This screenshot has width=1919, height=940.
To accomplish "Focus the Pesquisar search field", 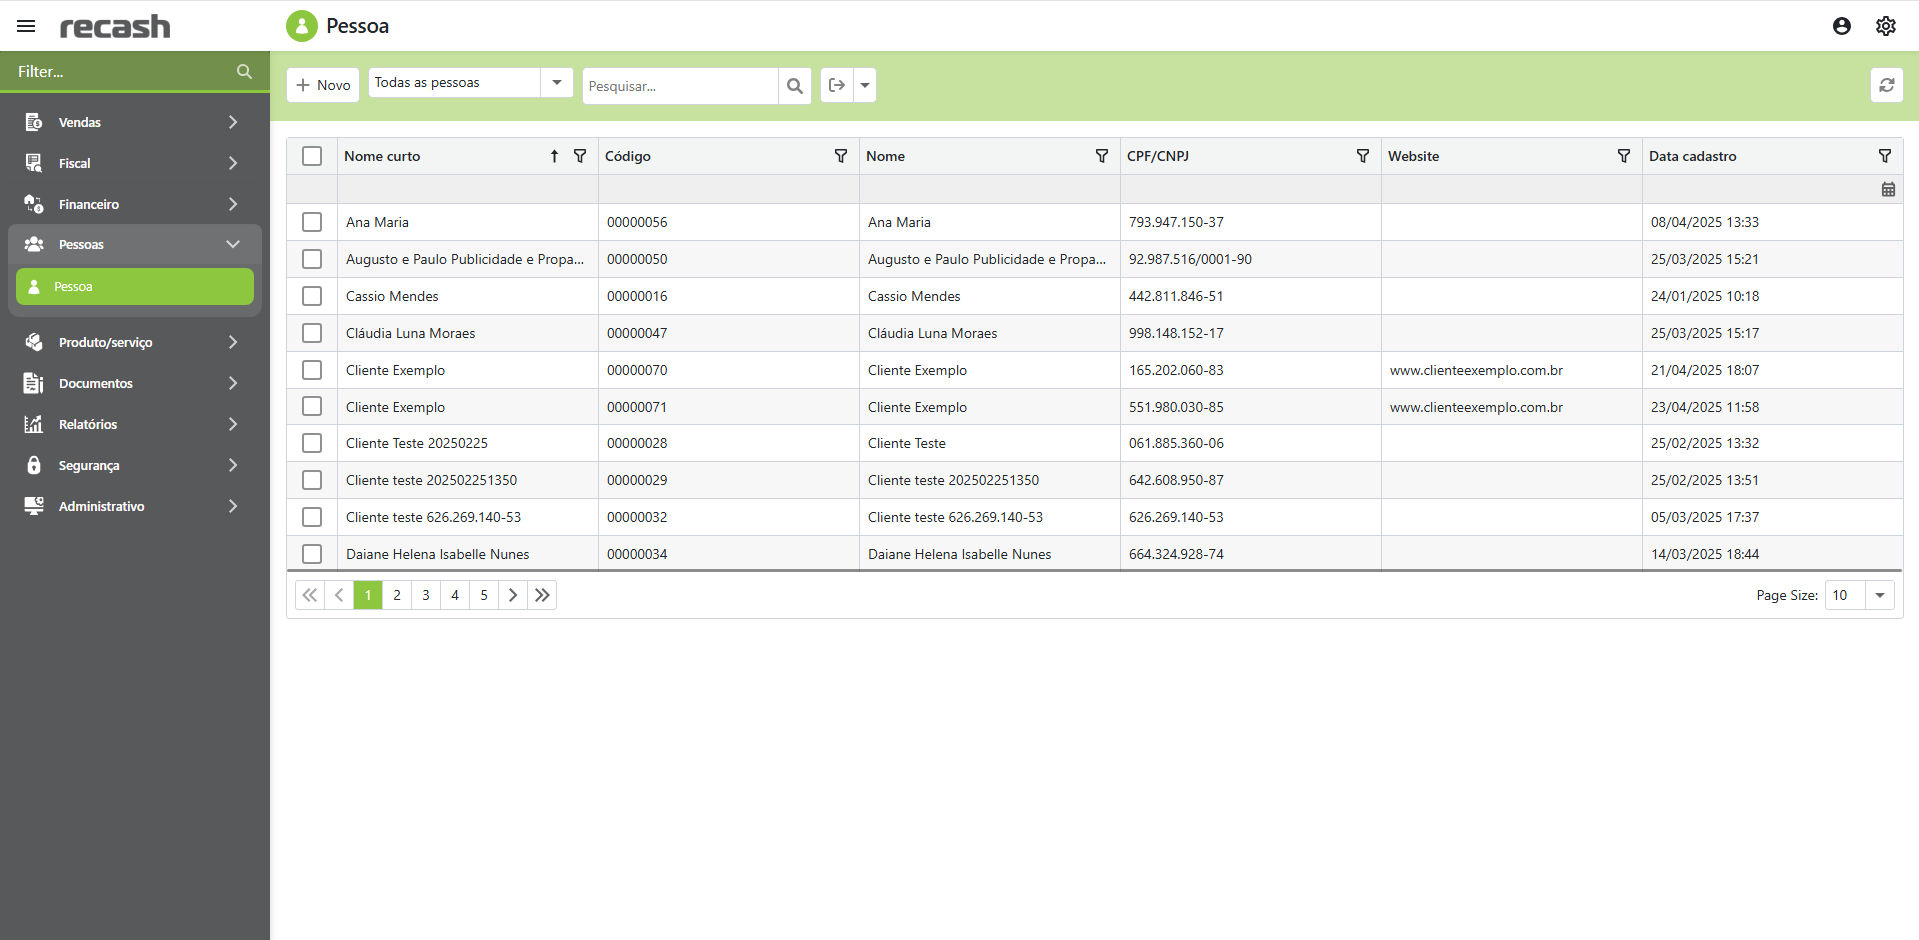I will point(680,86).
